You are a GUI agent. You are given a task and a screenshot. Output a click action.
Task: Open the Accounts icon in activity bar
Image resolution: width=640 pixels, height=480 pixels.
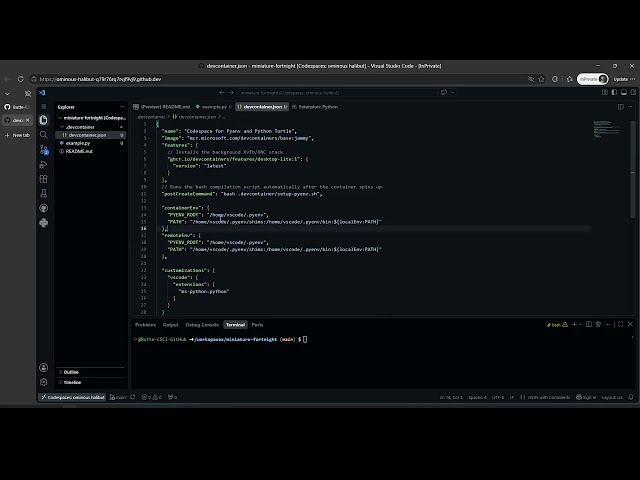(x=44, y=368)
